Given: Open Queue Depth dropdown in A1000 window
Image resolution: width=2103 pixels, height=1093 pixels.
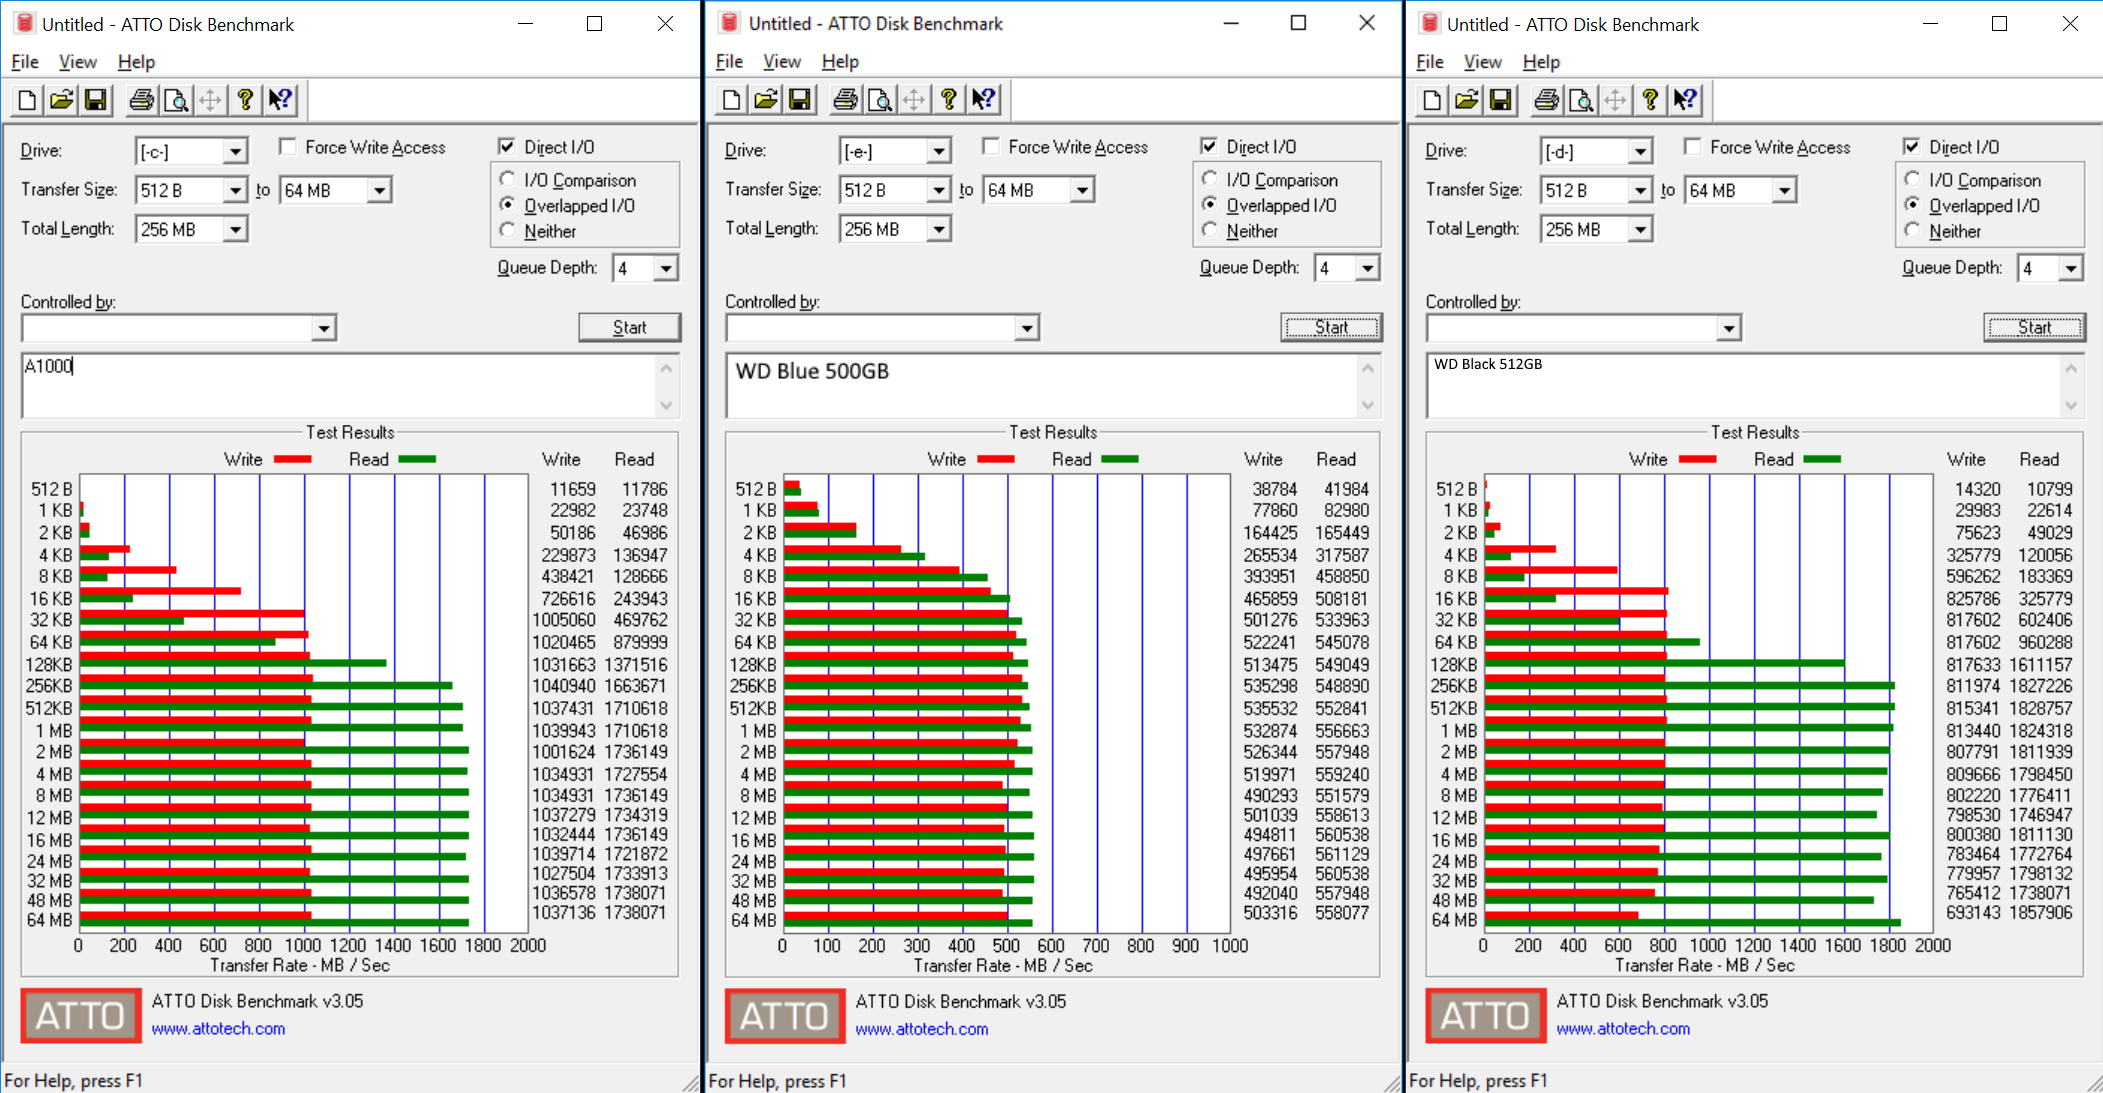Looking at the screenshot, I should 666,269.
